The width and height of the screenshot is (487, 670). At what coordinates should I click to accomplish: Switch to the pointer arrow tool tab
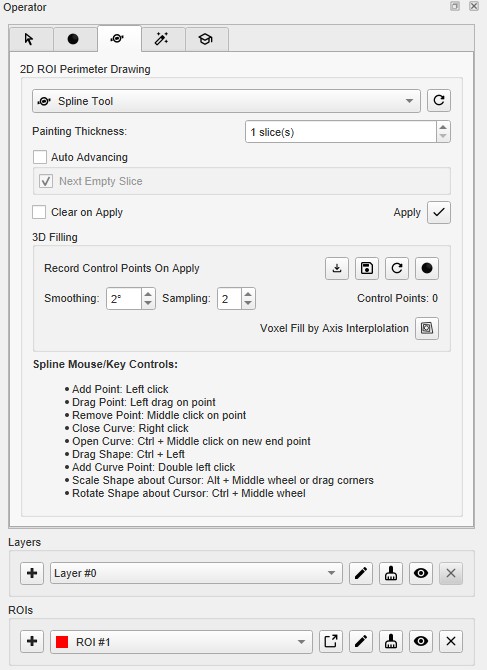pos(31,39)
